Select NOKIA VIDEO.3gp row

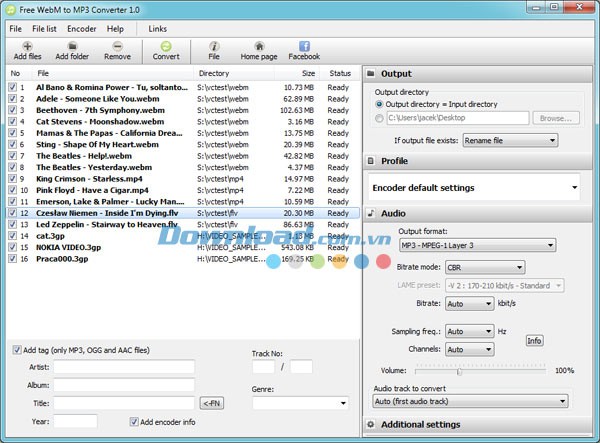[183, 247]
